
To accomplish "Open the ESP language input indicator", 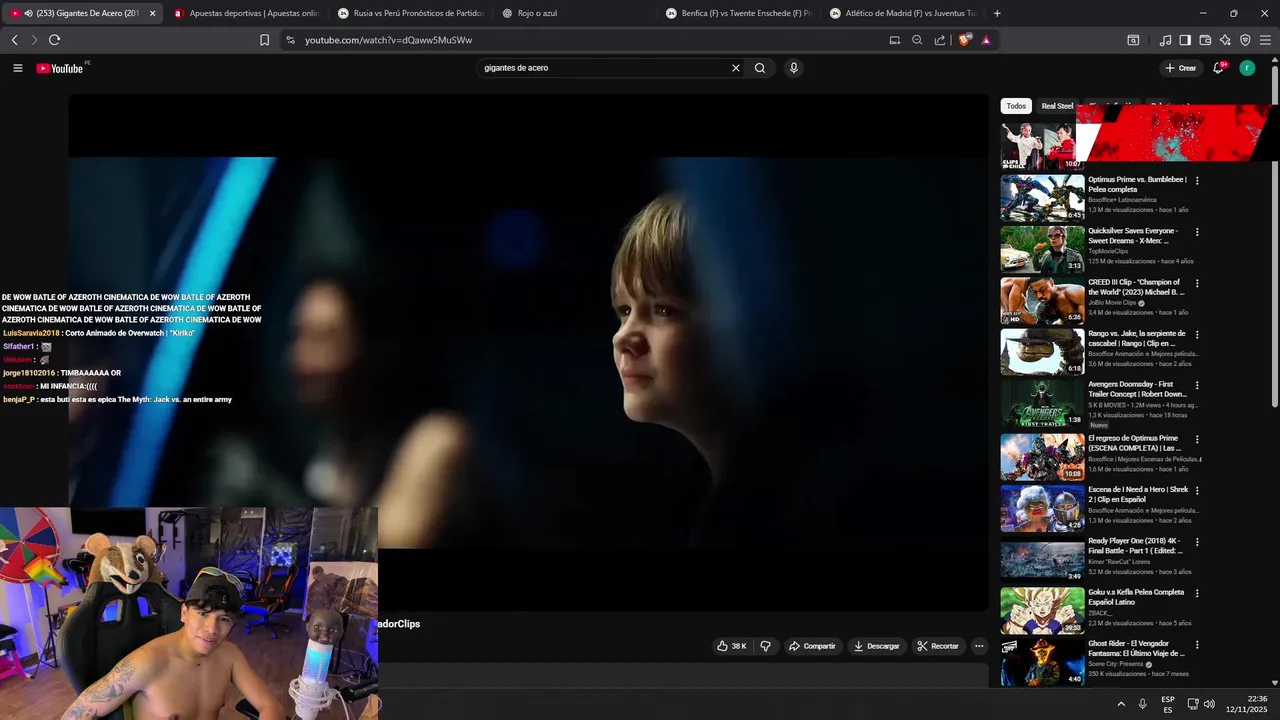I will 1168,704.
